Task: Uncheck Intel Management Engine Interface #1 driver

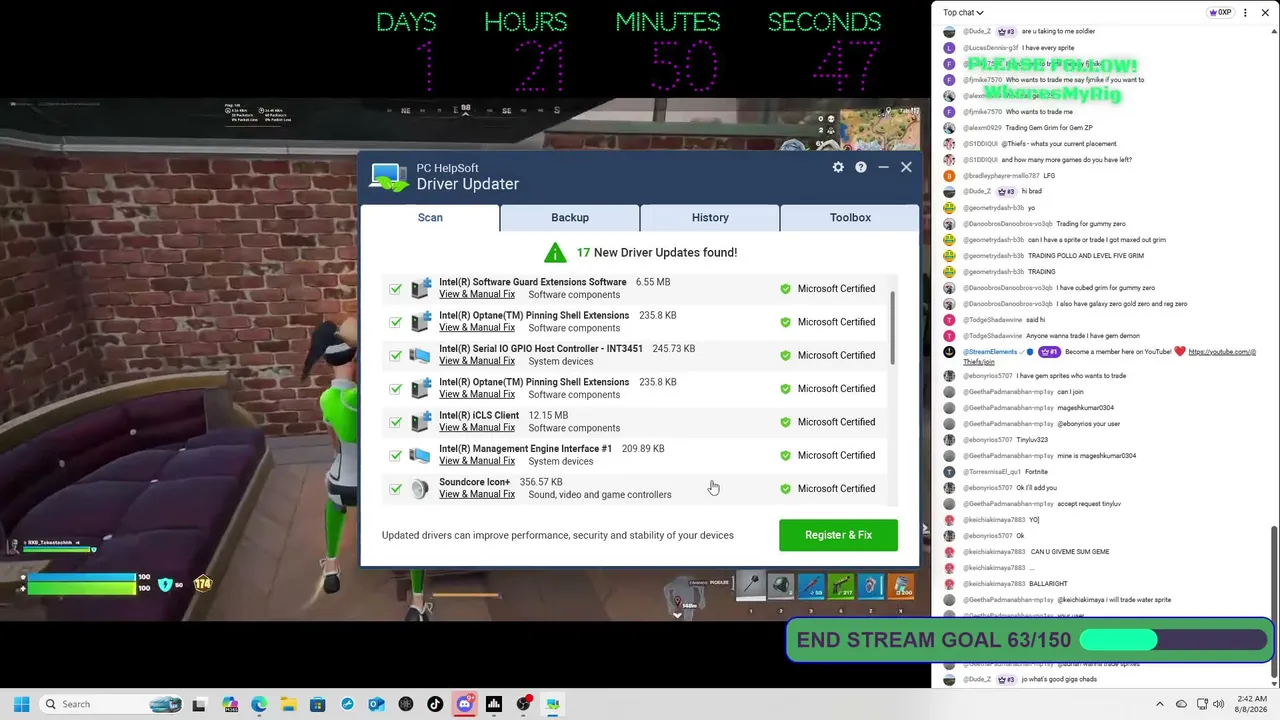Action: pos(396,455)
